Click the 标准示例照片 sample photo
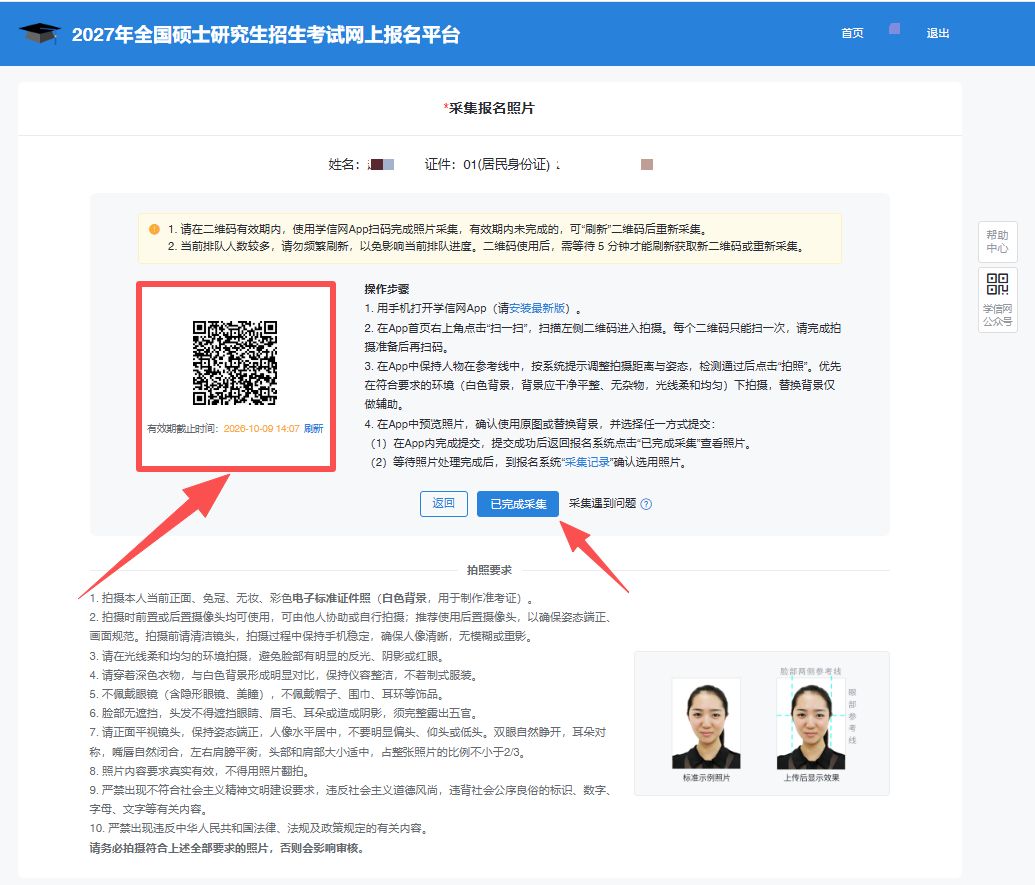This screenshot has height=885, width=1035. tap(706, 723)
